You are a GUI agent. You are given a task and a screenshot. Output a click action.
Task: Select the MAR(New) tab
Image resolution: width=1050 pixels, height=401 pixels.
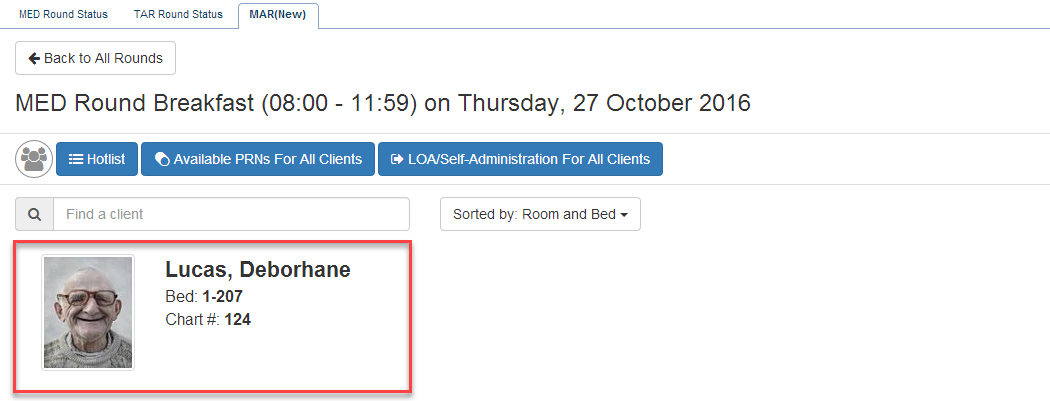(x=278, y=14)
